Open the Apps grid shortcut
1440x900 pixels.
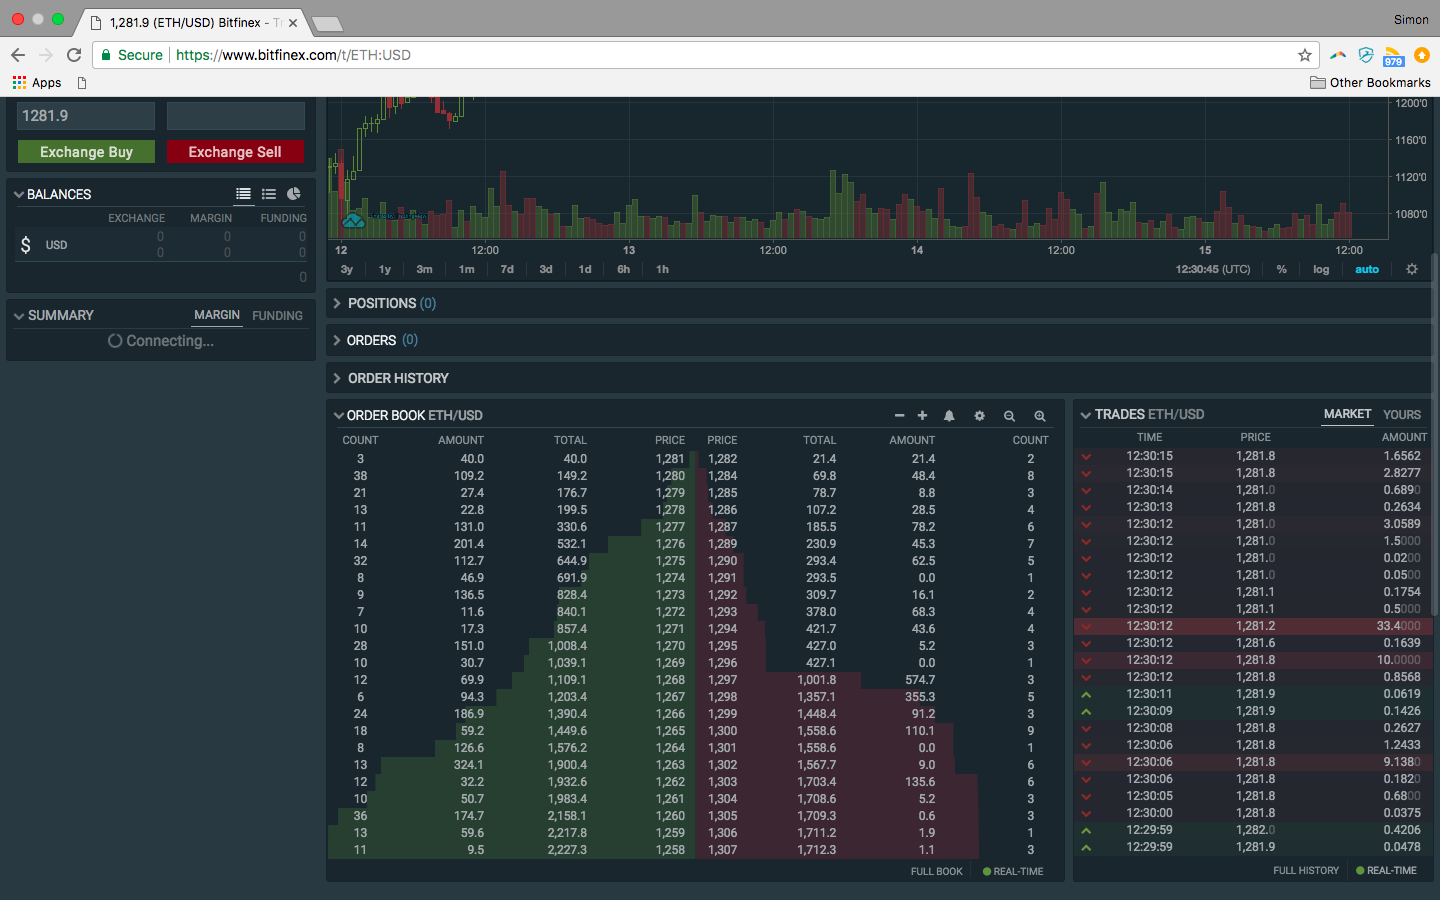pyautogui.click(x=37, y=83)
